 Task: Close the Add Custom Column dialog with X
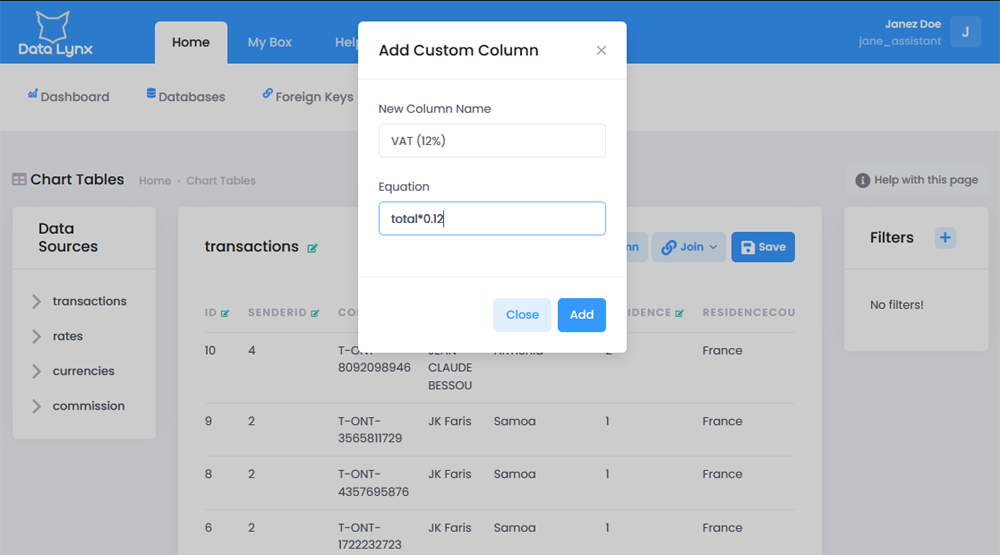pyautogui.click(x=601, y=50)
